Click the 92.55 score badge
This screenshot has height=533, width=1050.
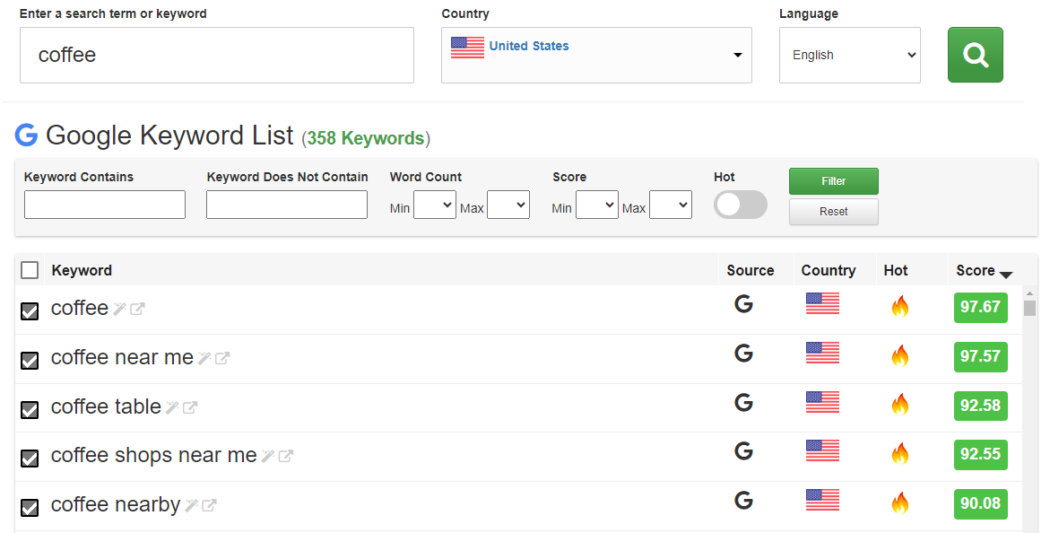pos(980,454)
